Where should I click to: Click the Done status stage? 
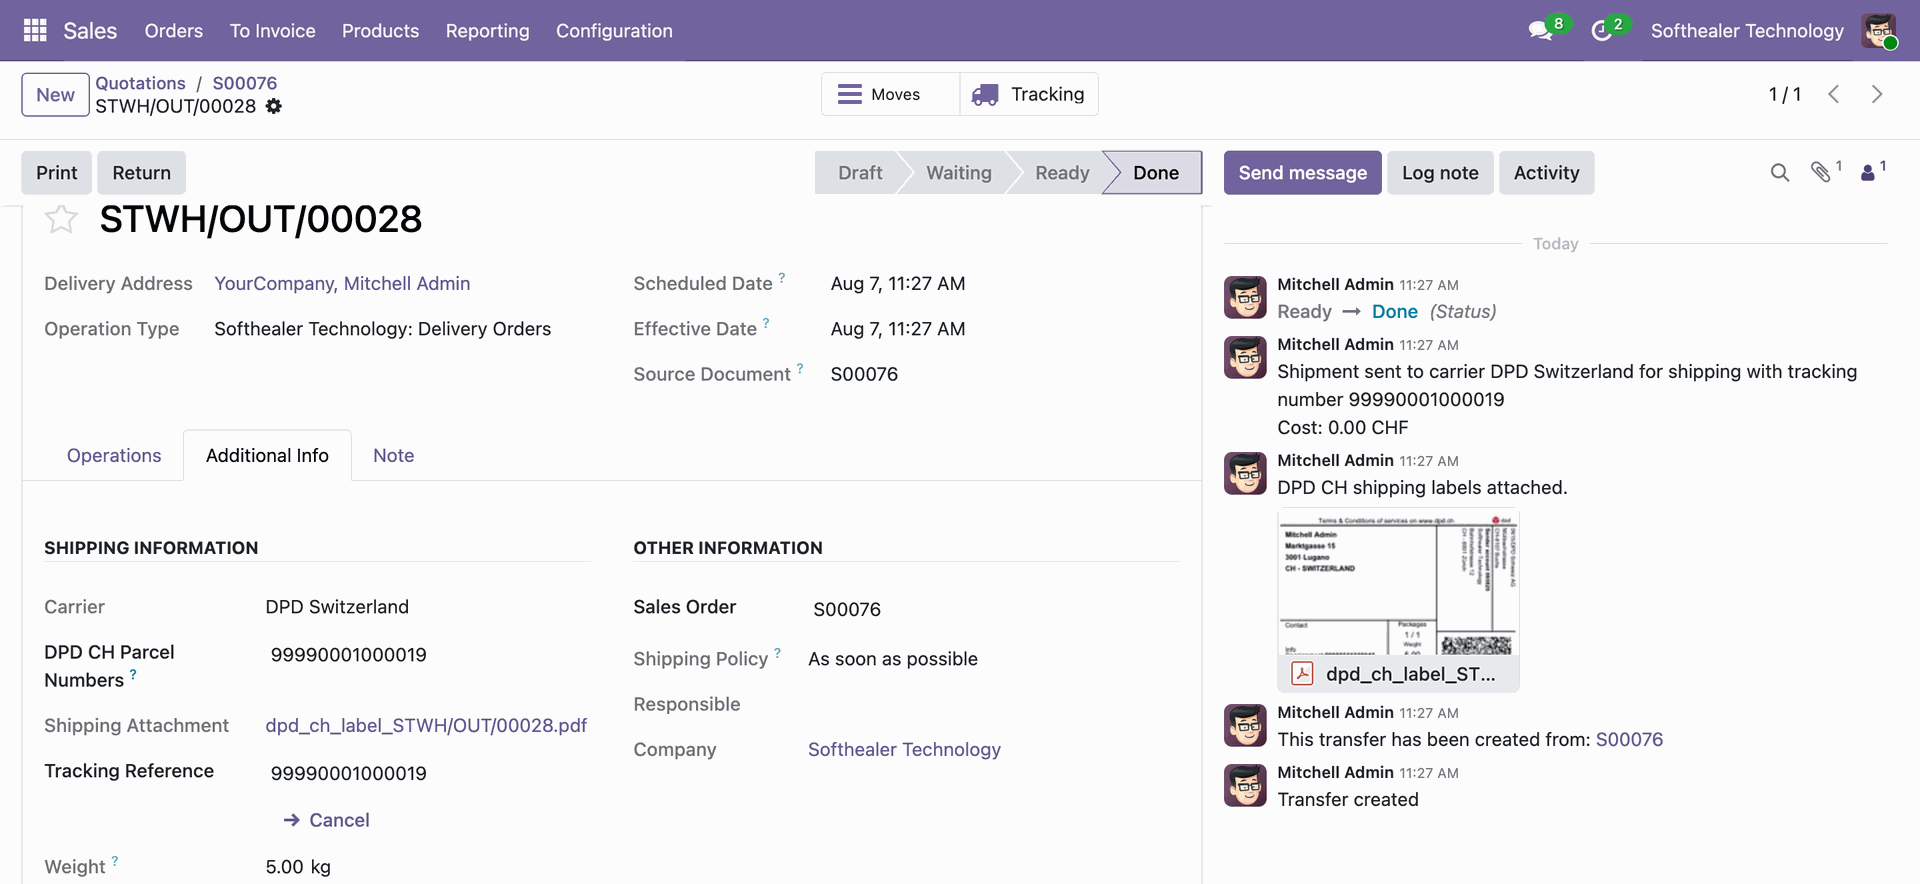coord(1155,173)
